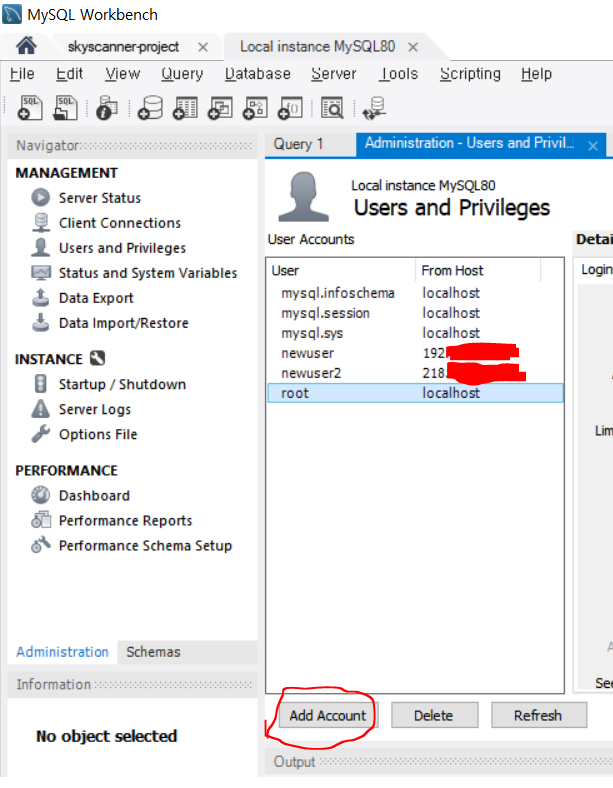Image resolution: width=613 pixels, height=788 pixels.
Task: Open Client Connections in Navigator
Action: [120, 223]
